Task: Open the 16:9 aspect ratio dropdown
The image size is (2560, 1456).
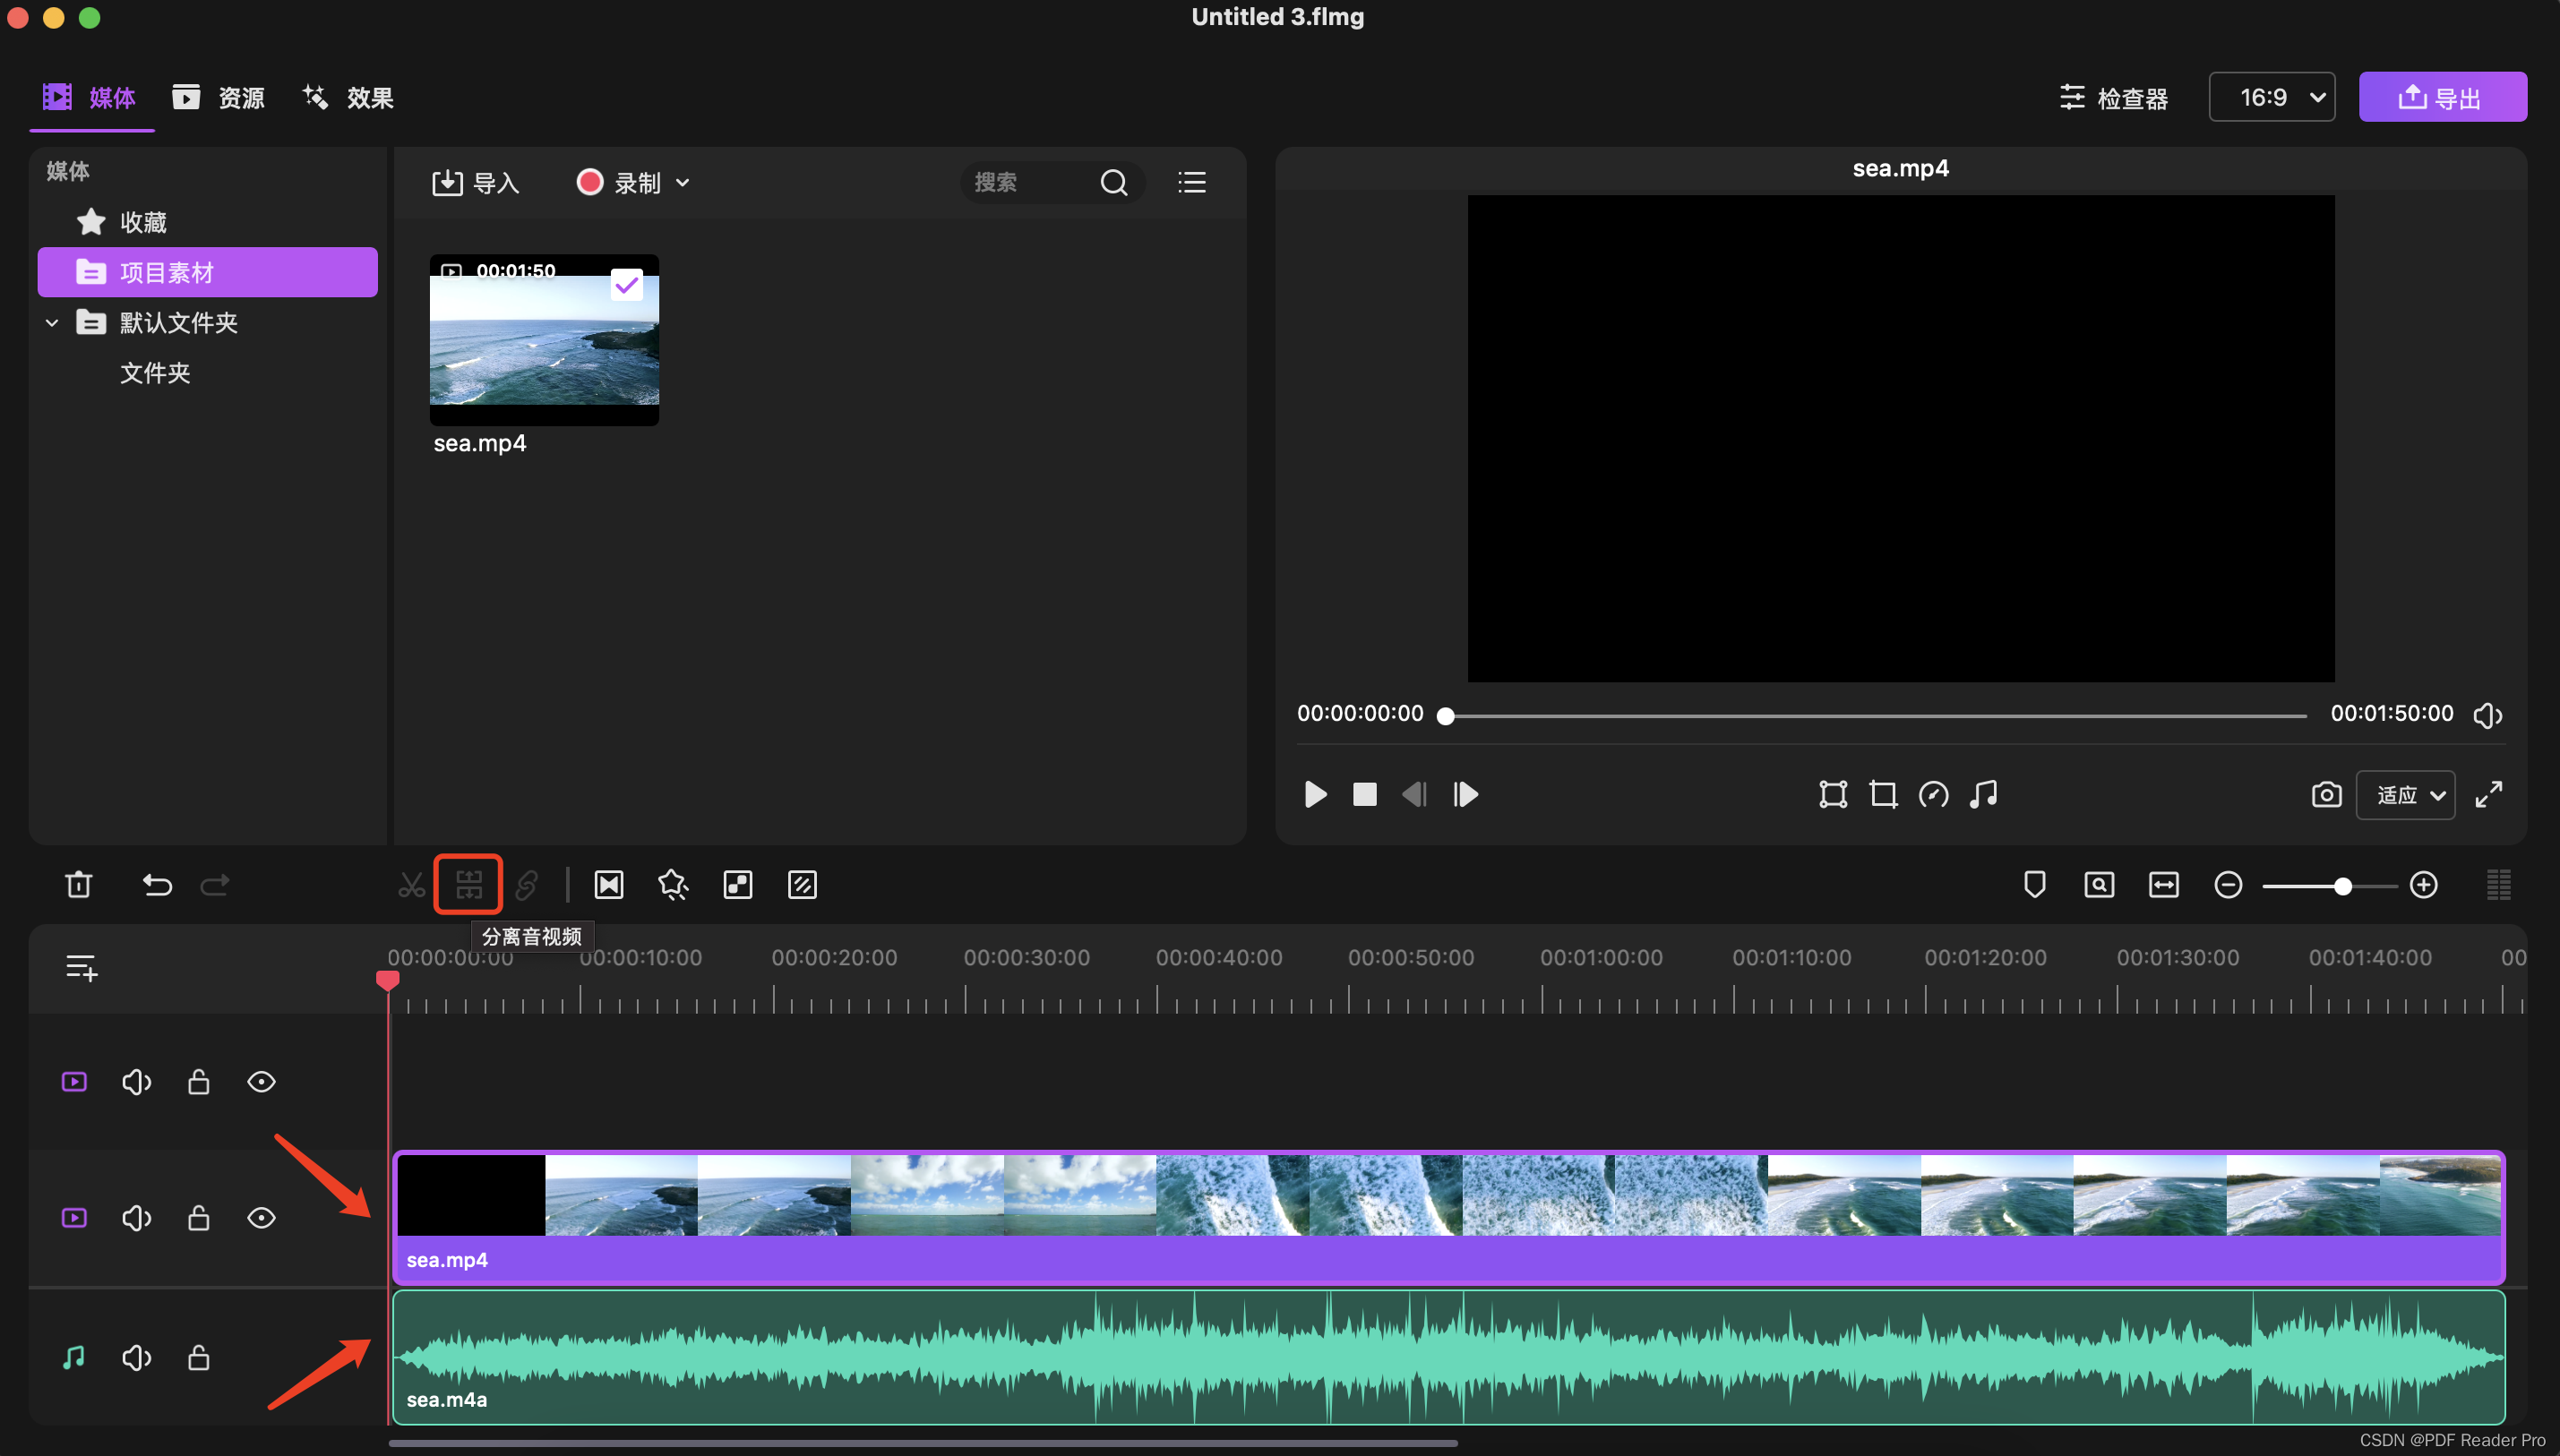Action: [2272, 97]
